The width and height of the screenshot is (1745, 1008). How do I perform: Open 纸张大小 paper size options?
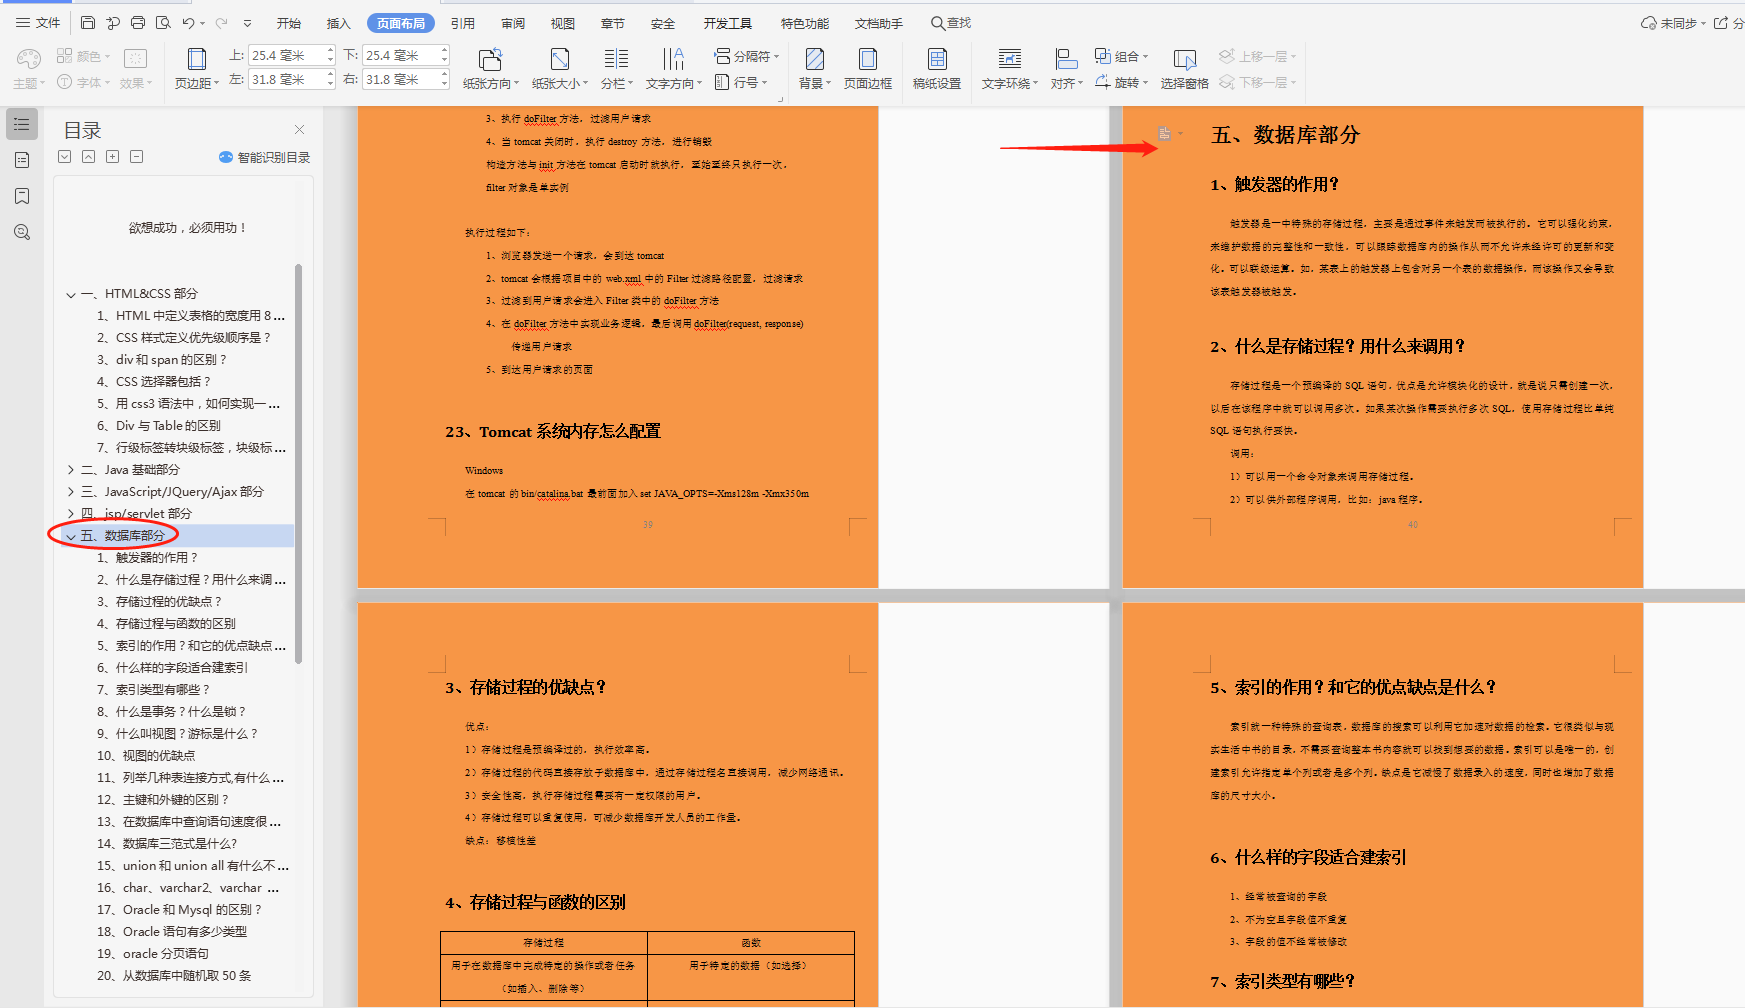coord(560,69)
